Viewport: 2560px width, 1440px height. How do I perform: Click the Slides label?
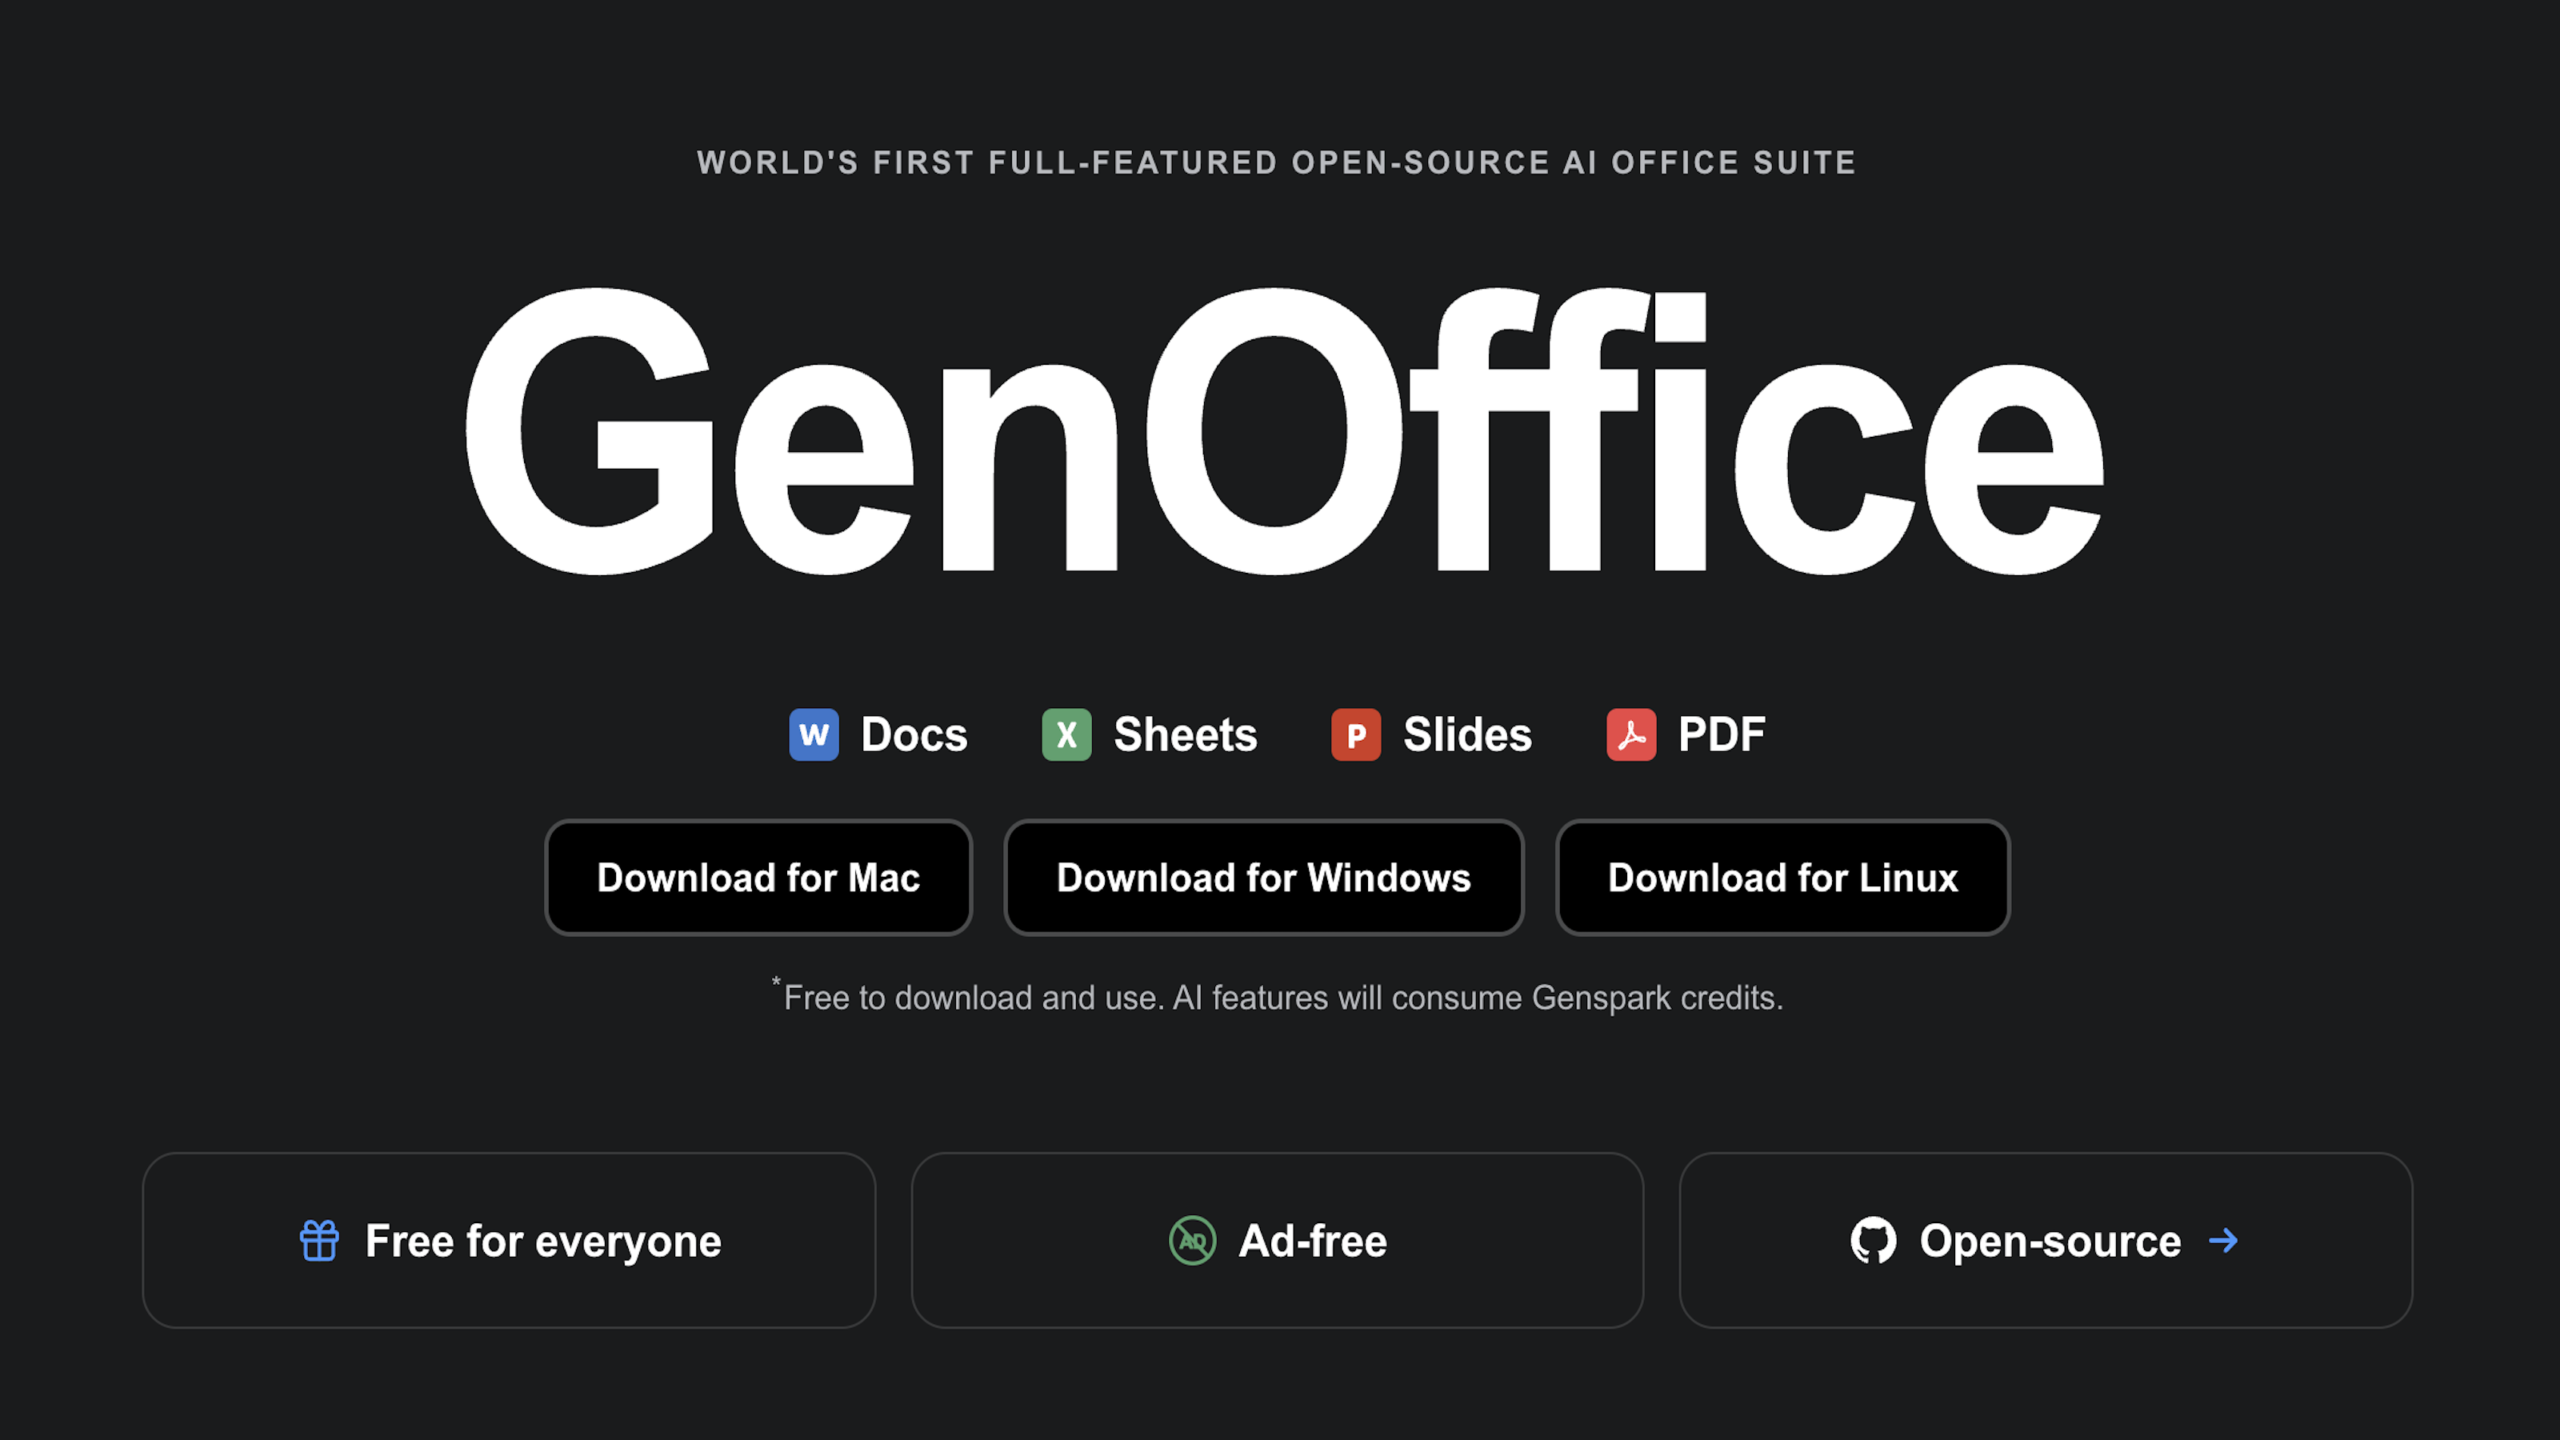click(x=1467, y=735)
